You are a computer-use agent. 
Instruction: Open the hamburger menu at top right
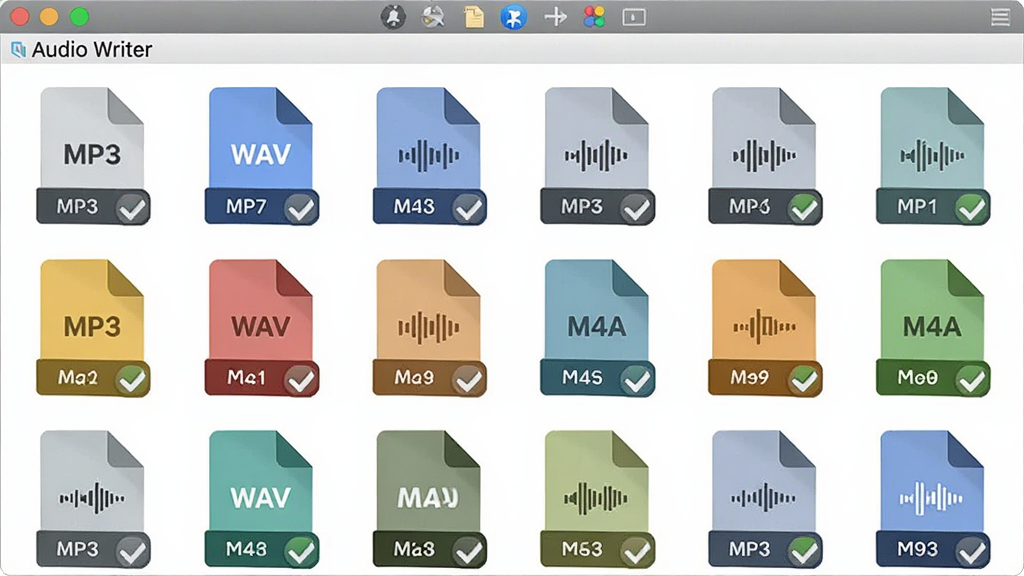(1000, 17)
